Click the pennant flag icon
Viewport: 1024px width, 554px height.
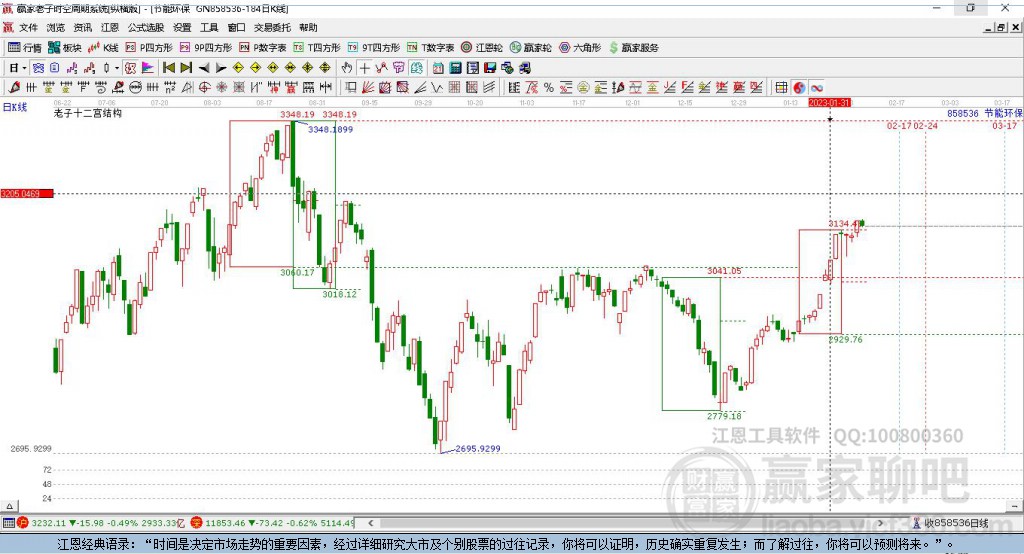coord(148,67)
